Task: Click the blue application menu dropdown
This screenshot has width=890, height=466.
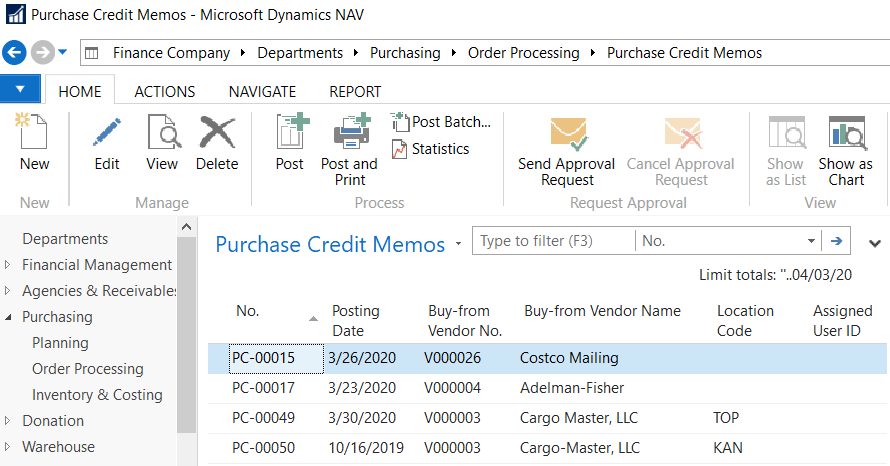Action: point(20,90)
